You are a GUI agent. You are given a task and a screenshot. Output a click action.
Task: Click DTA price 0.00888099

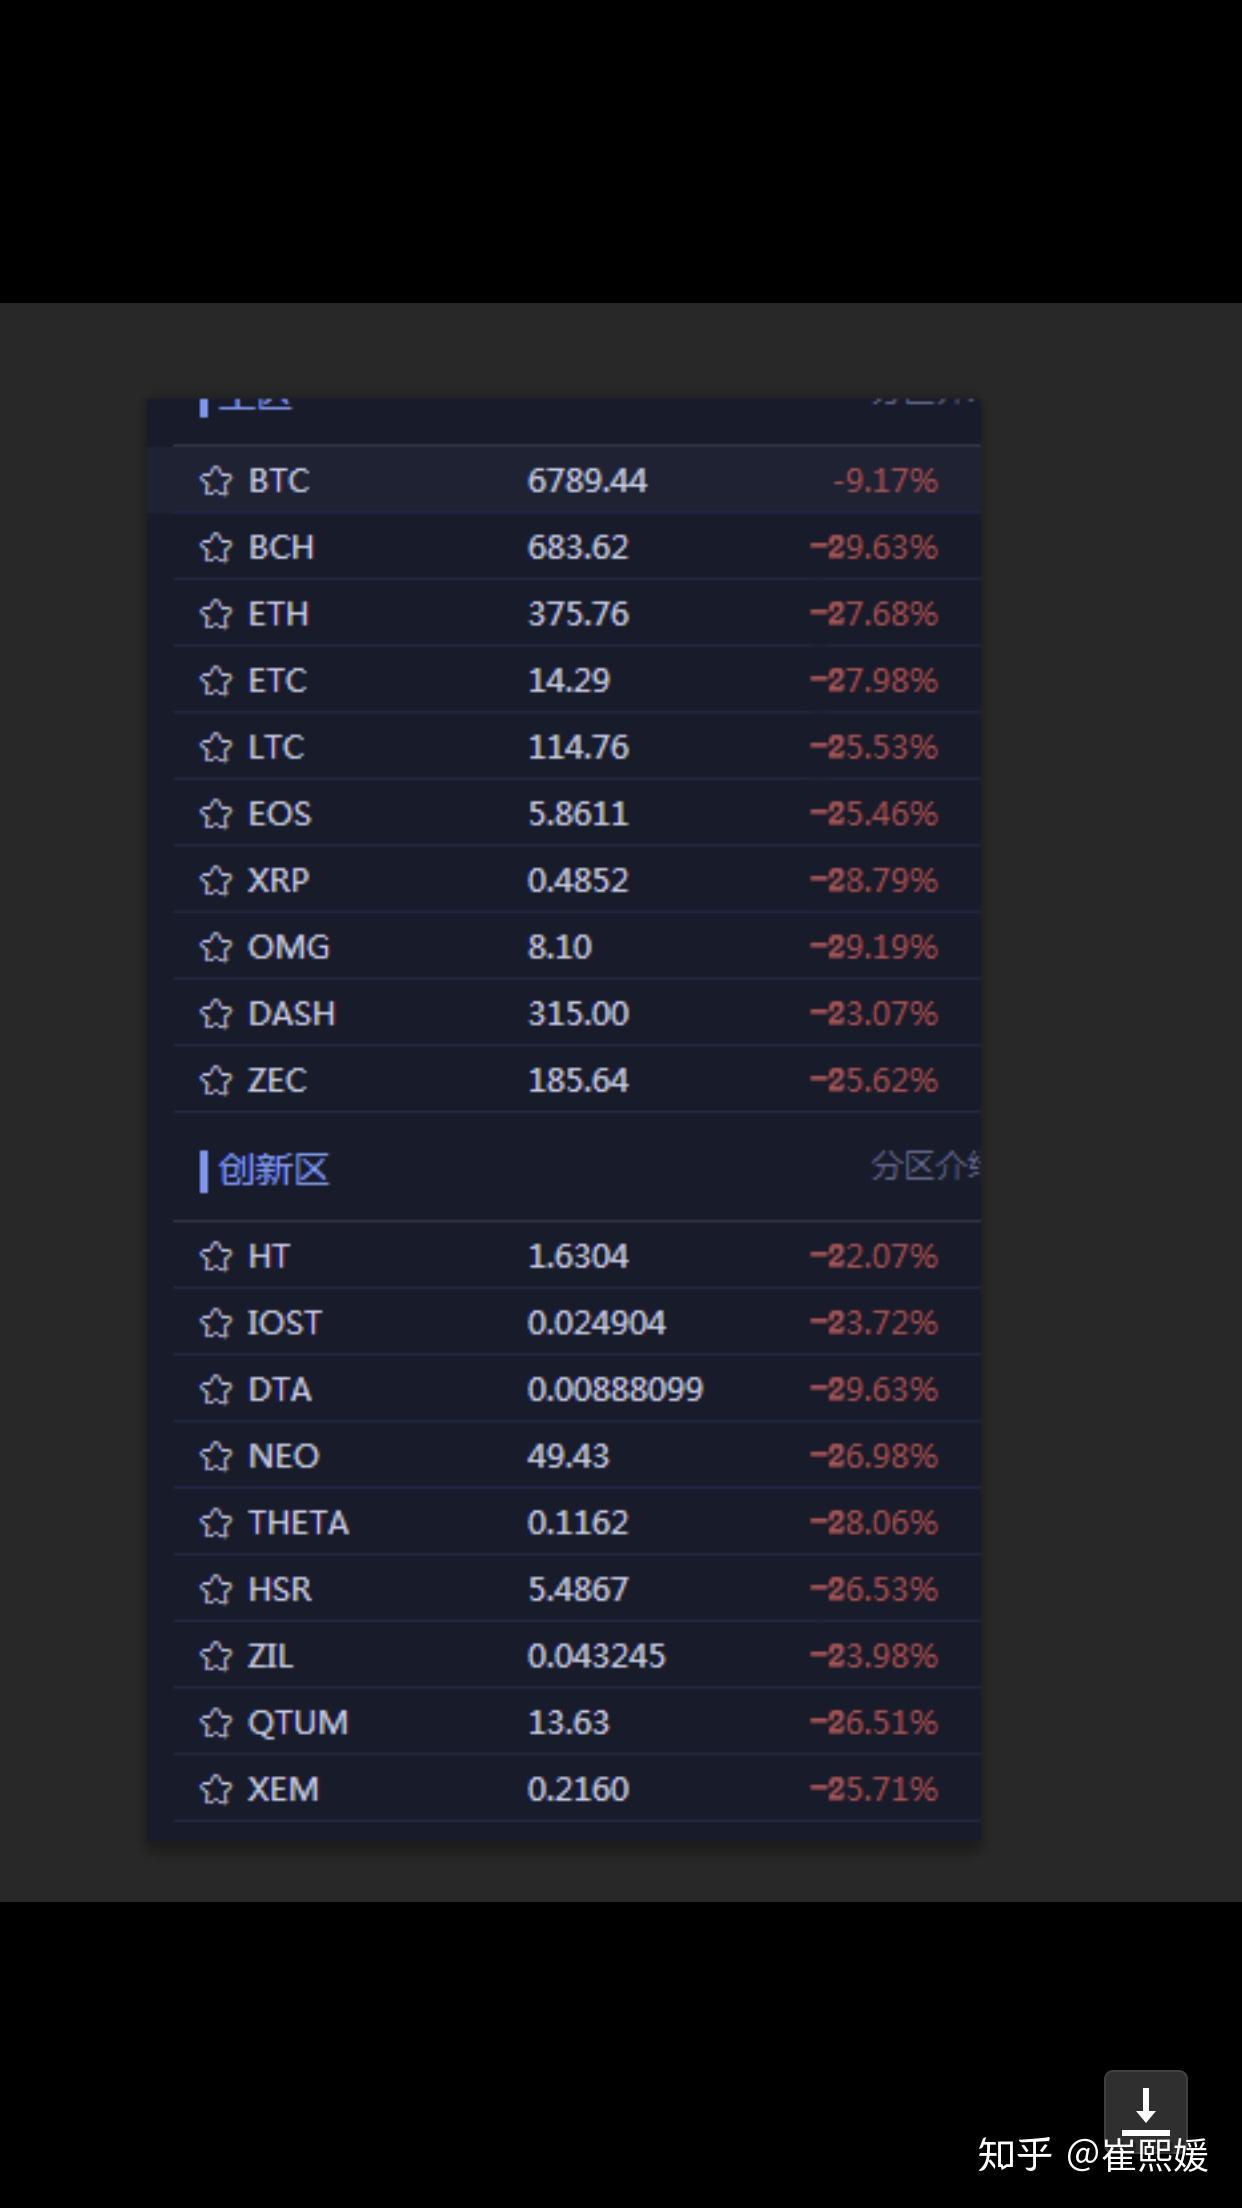tap(615, 1390)
